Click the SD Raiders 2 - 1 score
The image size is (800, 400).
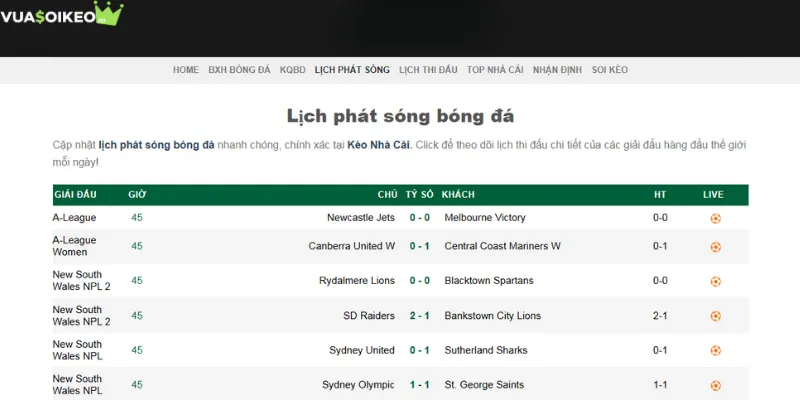(x=420, y=316)
